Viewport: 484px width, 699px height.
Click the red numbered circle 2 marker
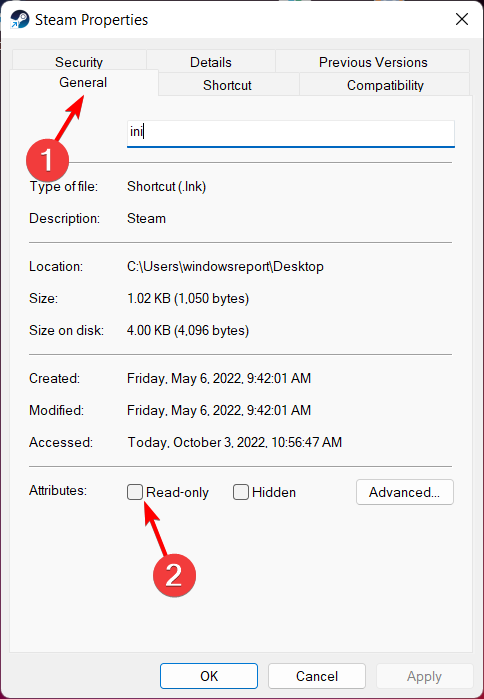(174, 575)
